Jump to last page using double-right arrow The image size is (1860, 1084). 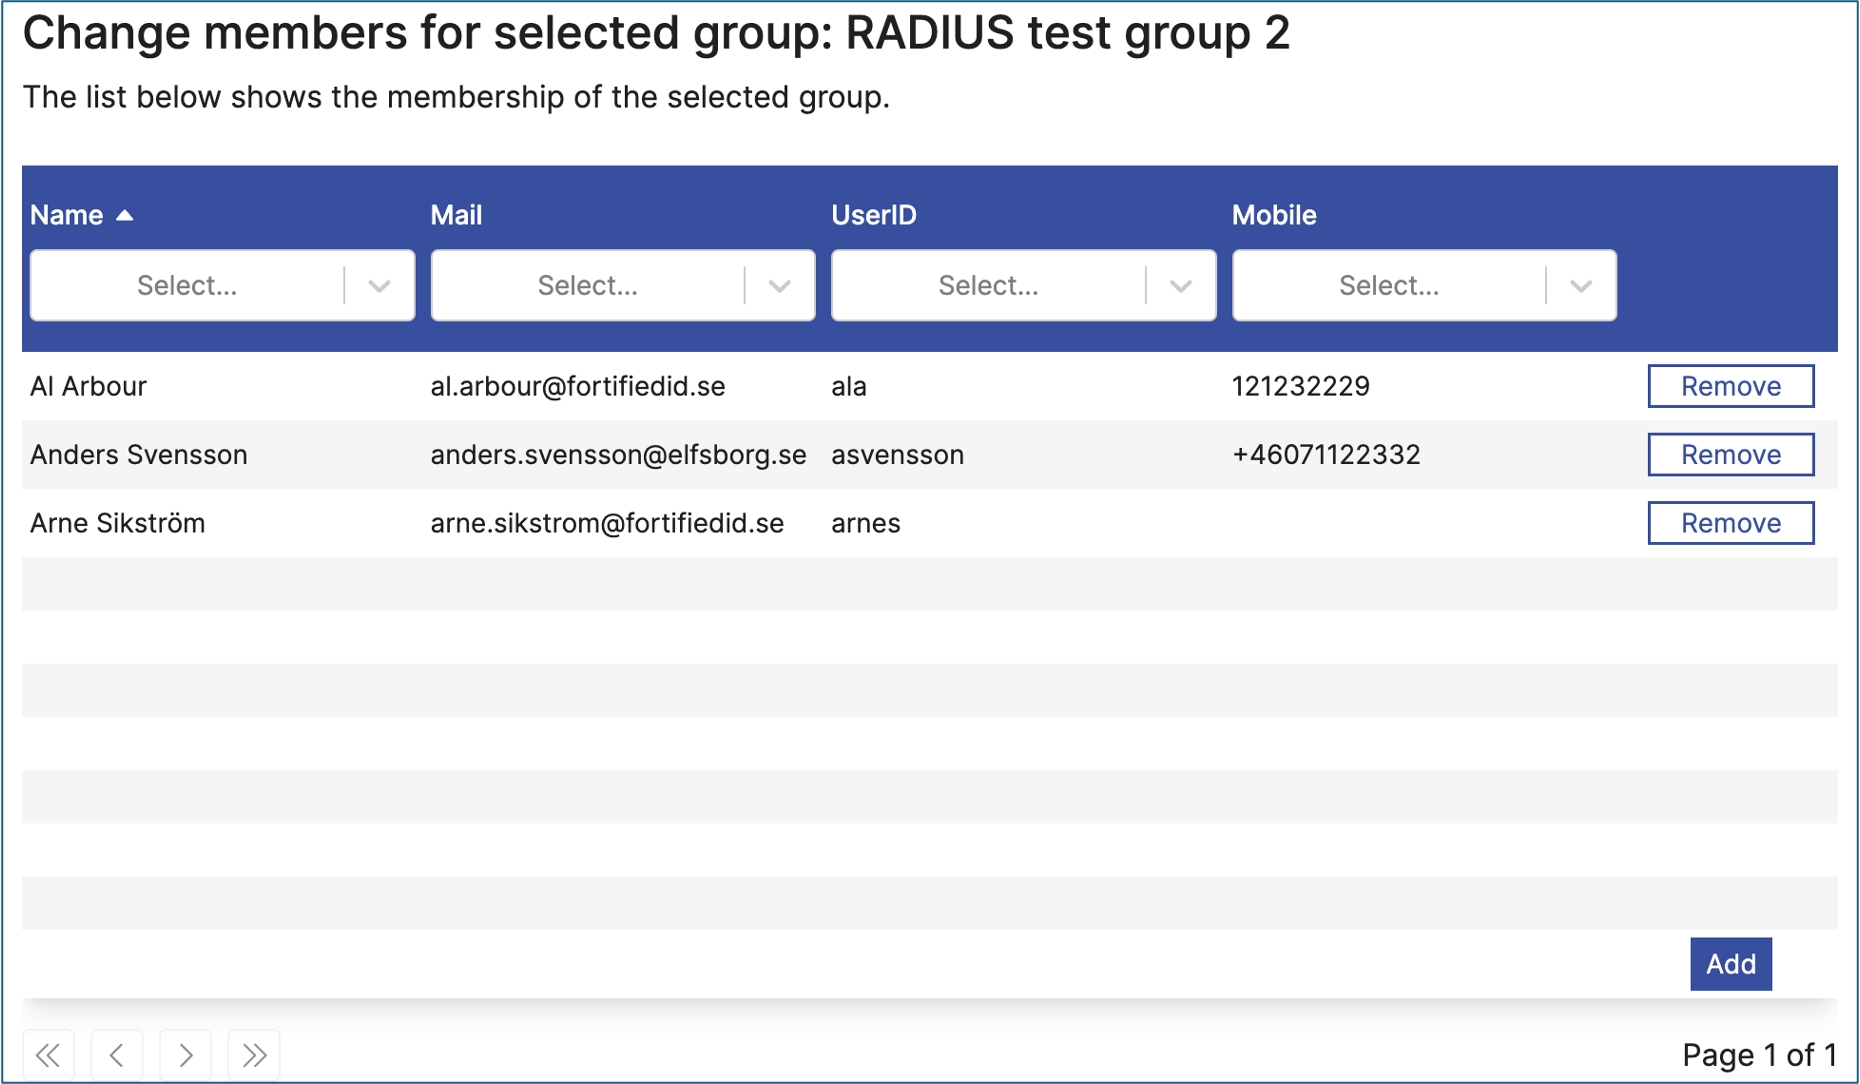point(254,1054)
